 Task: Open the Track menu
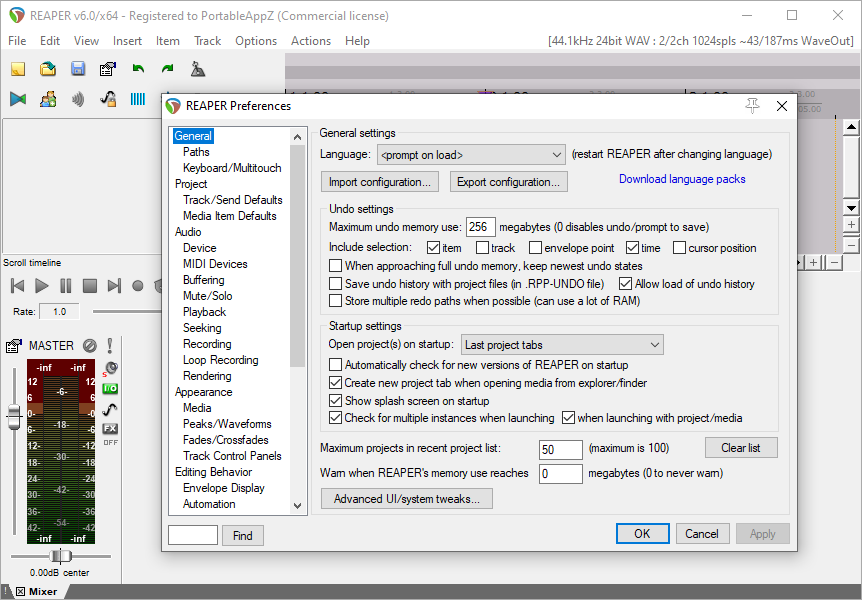pos(207,41)
